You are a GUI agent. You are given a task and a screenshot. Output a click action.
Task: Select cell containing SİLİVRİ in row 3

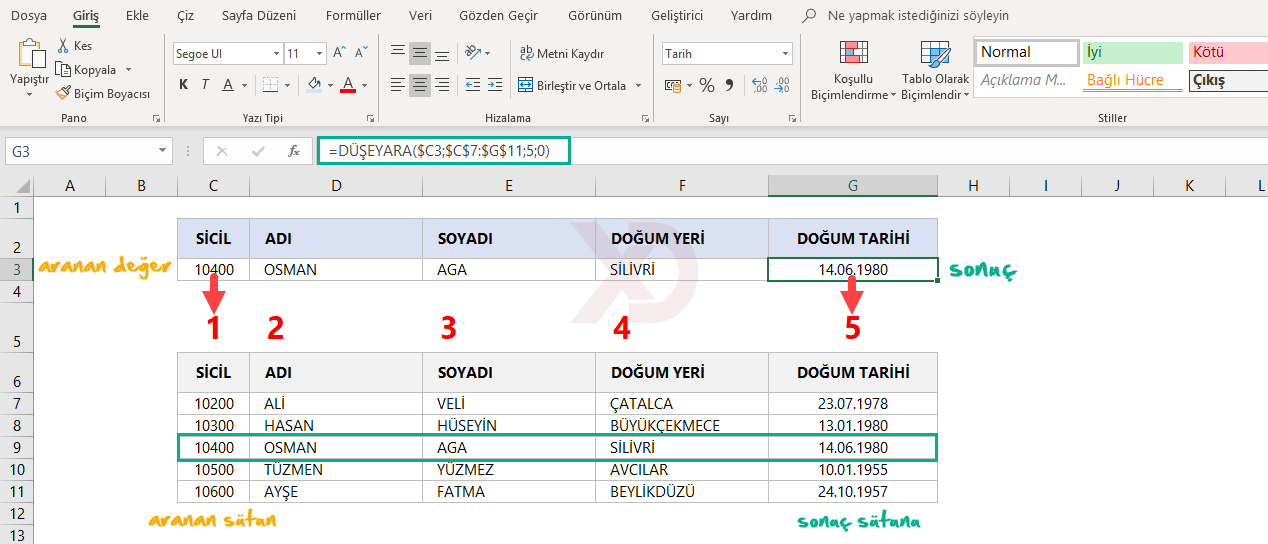click(x=682, y=270)
